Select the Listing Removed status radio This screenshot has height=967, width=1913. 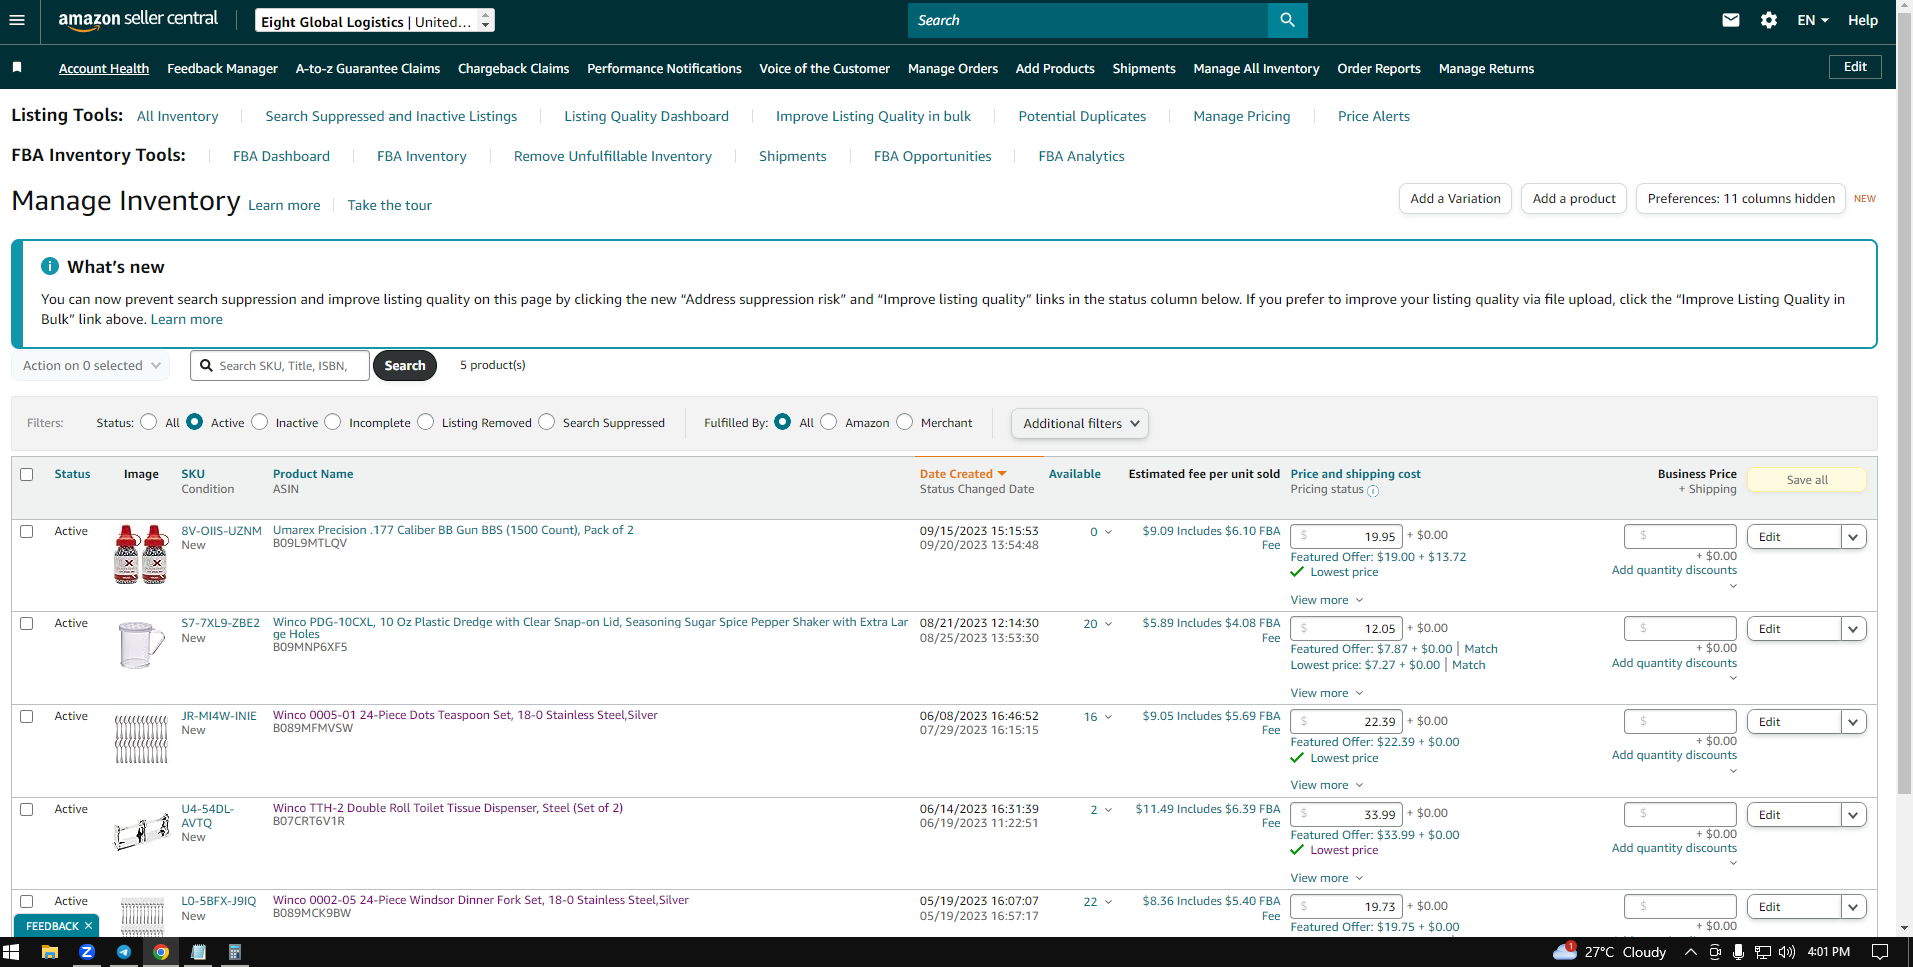point(426,422)
